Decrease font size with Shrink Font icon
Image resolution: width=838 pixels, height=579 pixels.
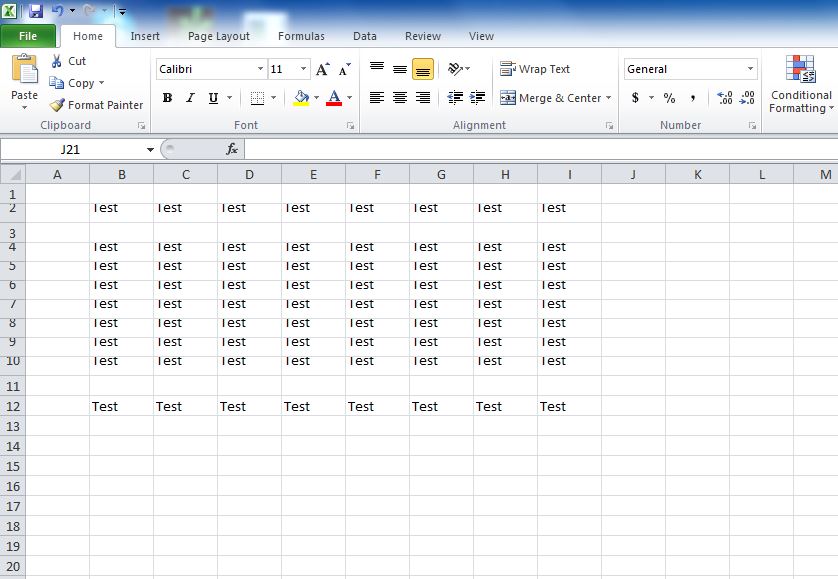pos(345,69)
